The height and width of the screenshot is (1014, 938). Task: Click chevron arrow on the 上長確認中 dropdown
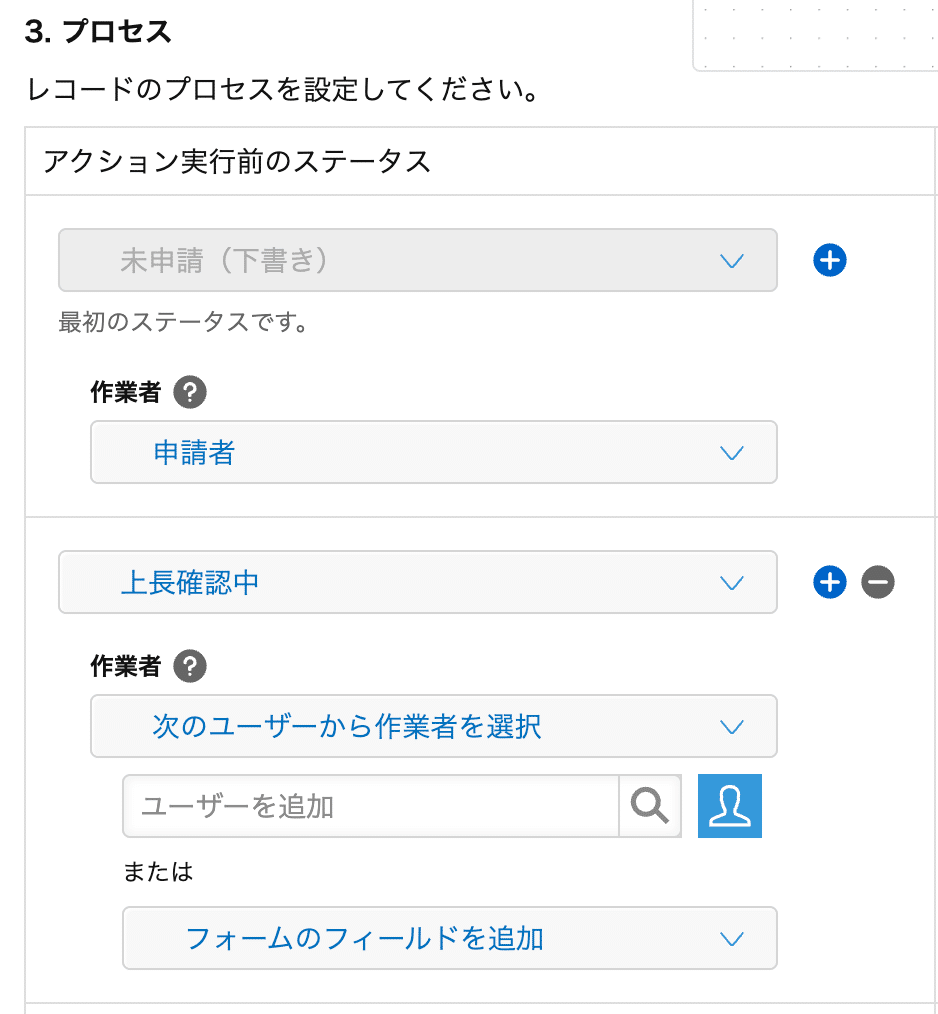[x=732, y=583]
